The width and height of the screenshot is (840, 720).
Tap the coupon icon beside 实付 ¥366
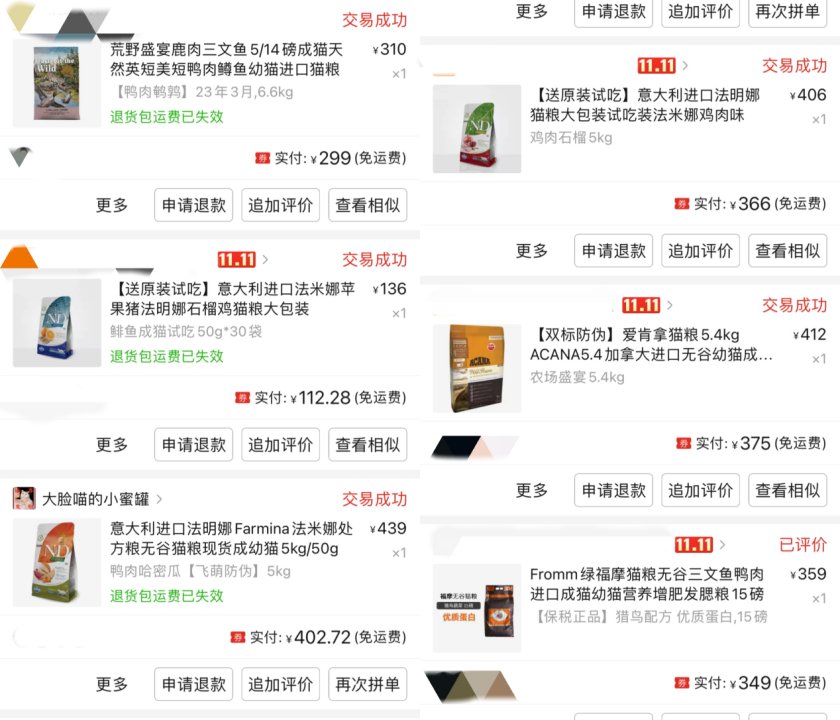click(682, 204)
